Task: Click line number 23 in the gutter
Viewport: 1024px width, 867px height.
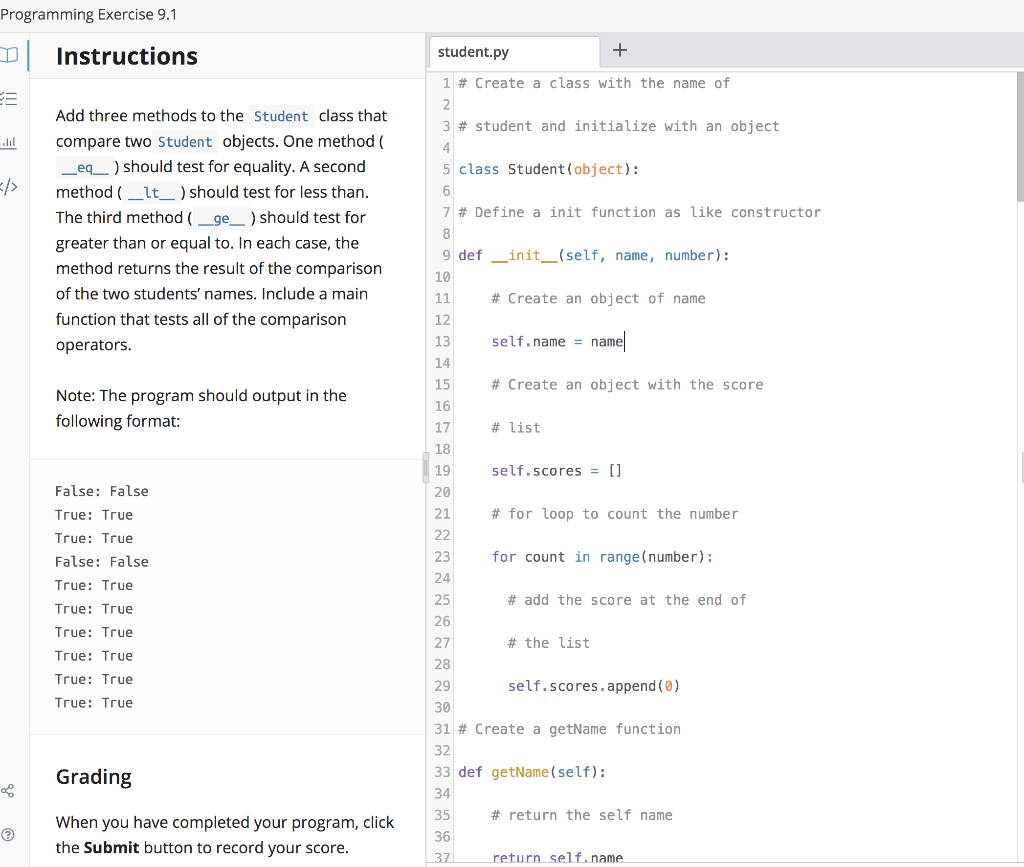Action: point(443,557)
